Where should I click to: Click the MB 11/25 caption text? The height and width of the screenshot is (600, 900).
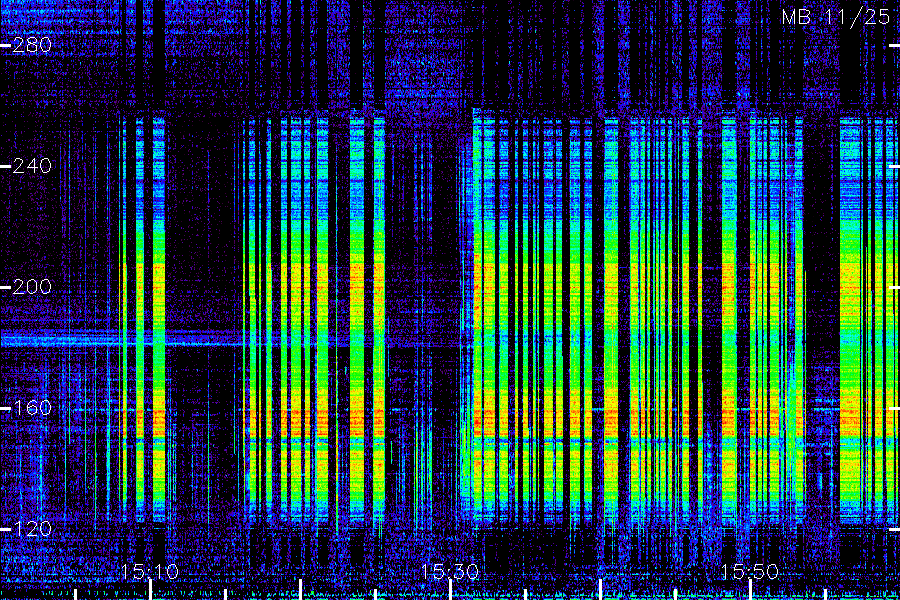(836, 17)
